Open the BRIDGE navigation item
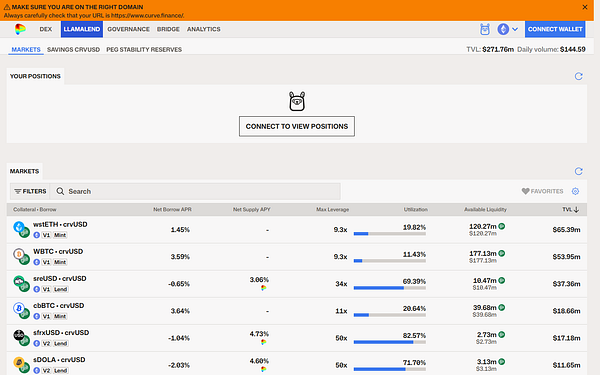 click(x=168, y=29)
